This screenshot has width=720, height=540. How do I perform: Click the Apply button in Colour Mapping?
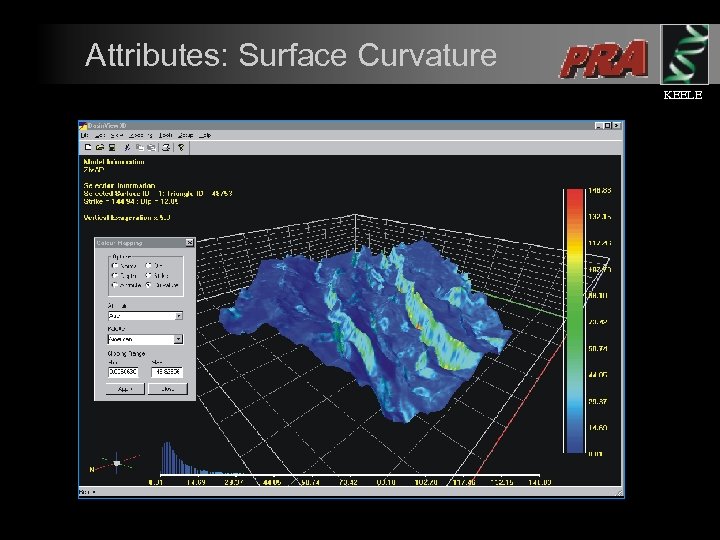125,389
